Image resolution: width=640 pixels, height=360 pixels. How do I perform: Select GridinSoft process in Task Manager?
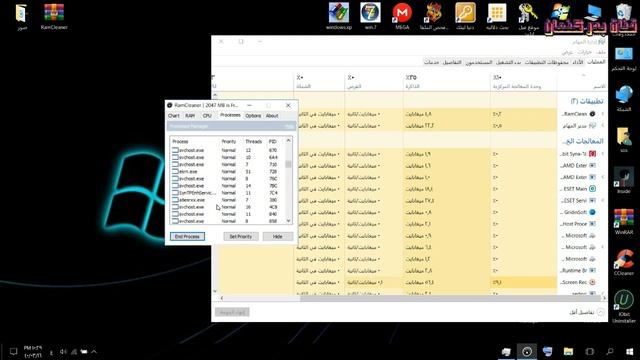pyautogui.click(x=580, y=212)
